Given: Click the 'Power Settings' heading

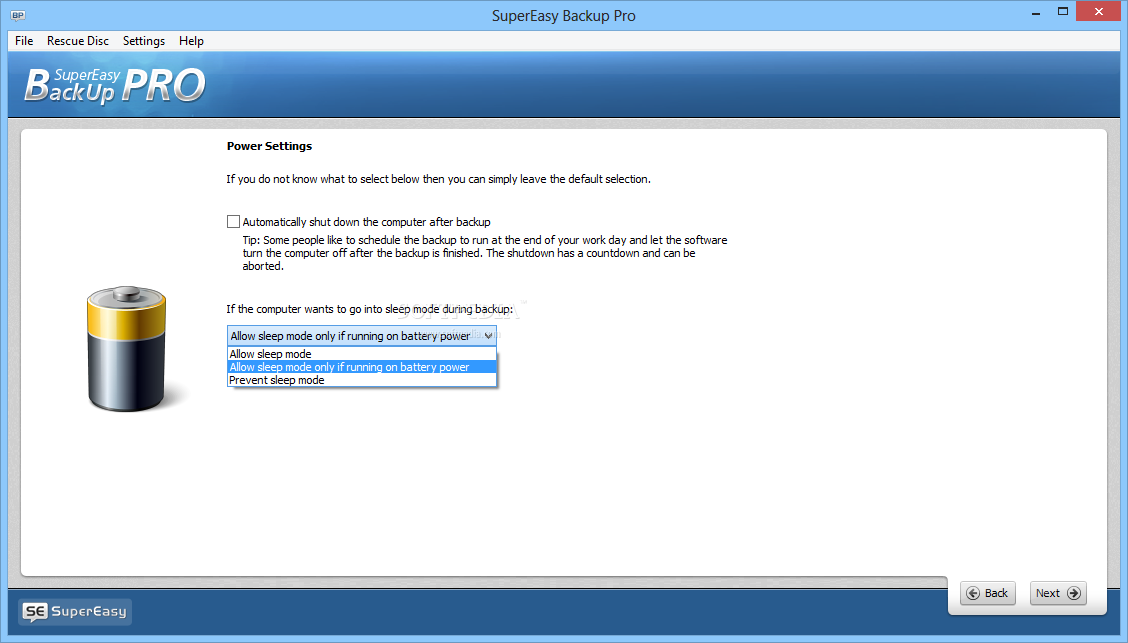Looking at the screenshot, I should pos(269,146).
